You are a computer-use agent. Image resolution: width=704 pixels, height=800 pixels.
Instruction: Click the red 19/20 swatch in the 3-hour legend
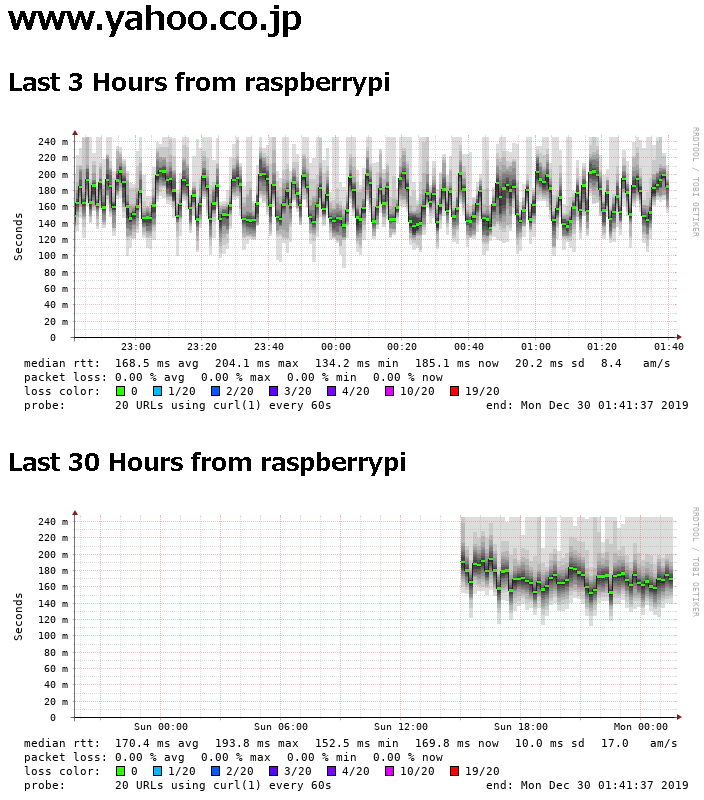tap(454, 391)
